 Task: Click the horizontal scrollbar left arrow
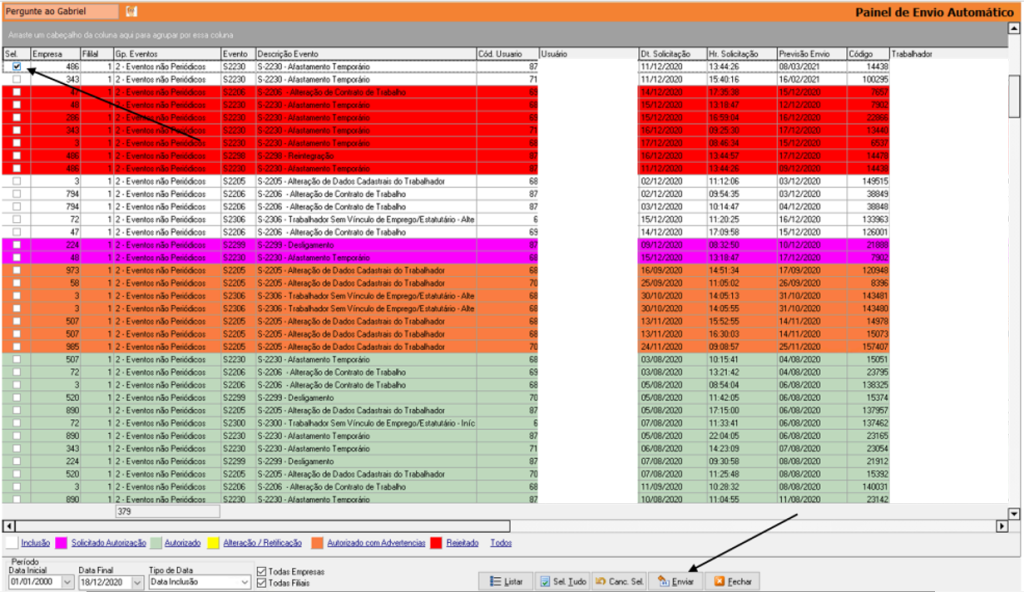point(8,525)
